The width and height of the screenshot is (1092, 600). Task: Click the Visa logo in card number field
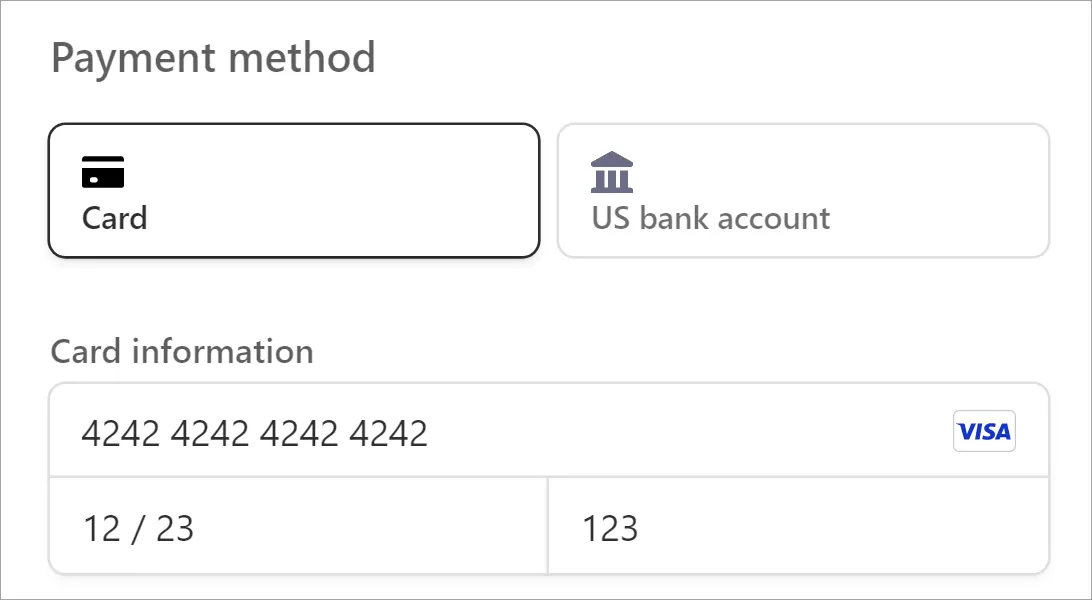coord(984,431)
